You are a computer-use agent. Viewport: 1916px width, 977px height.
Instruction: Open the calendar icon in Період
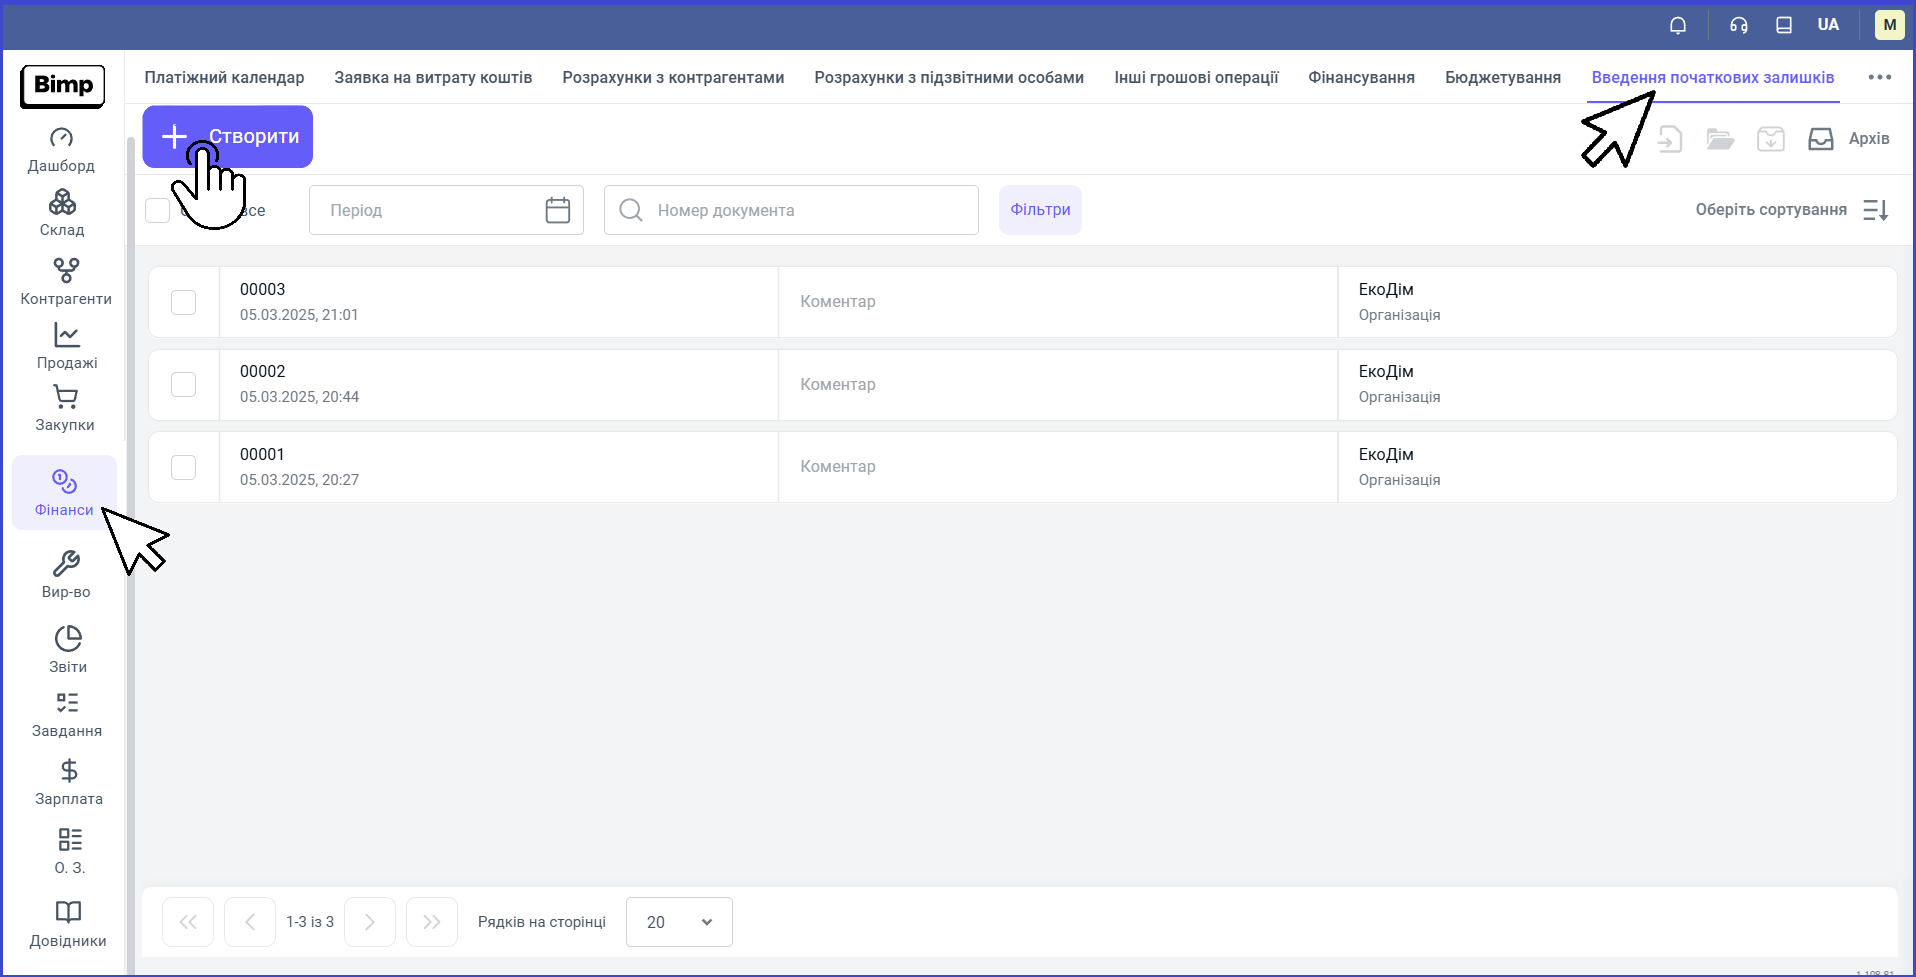(558, 210)
